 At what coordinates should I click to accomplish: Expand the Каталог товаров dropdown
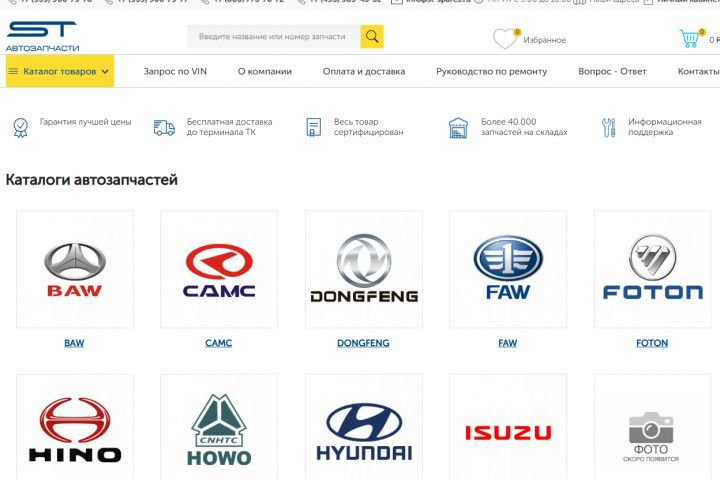(x=60, y=71)
